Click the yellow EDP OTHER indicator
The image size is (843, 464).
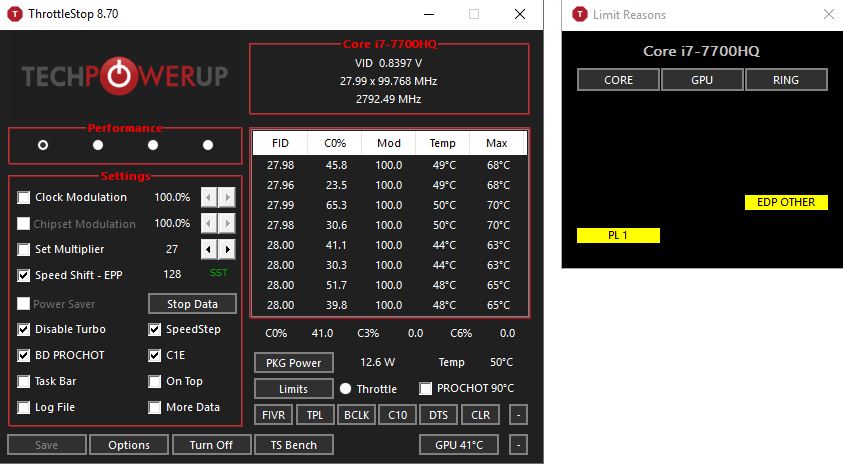tap(786, 202)
